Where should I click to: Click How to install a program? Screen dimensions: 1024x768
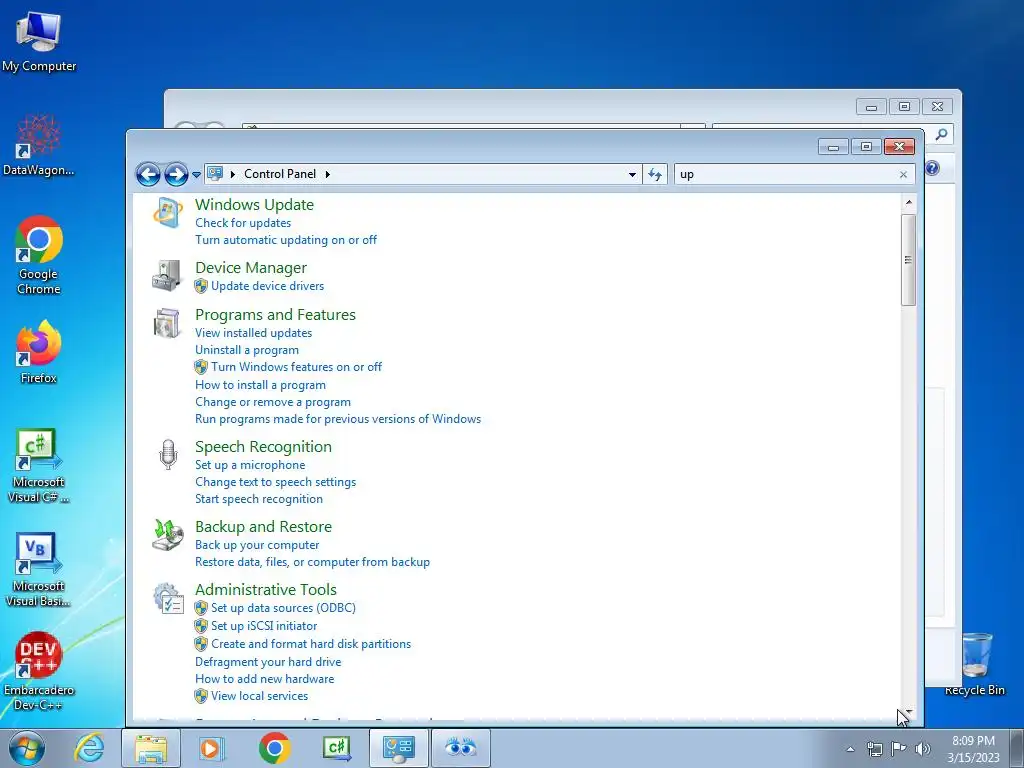point(261,385)
